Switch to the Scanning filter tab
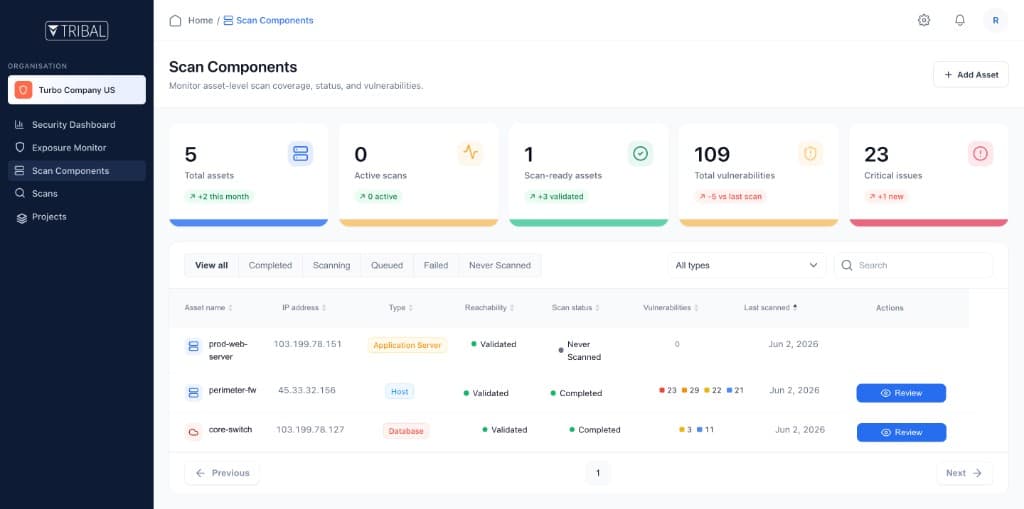The height and width of the screenshot is (509, 1024). 331,265
